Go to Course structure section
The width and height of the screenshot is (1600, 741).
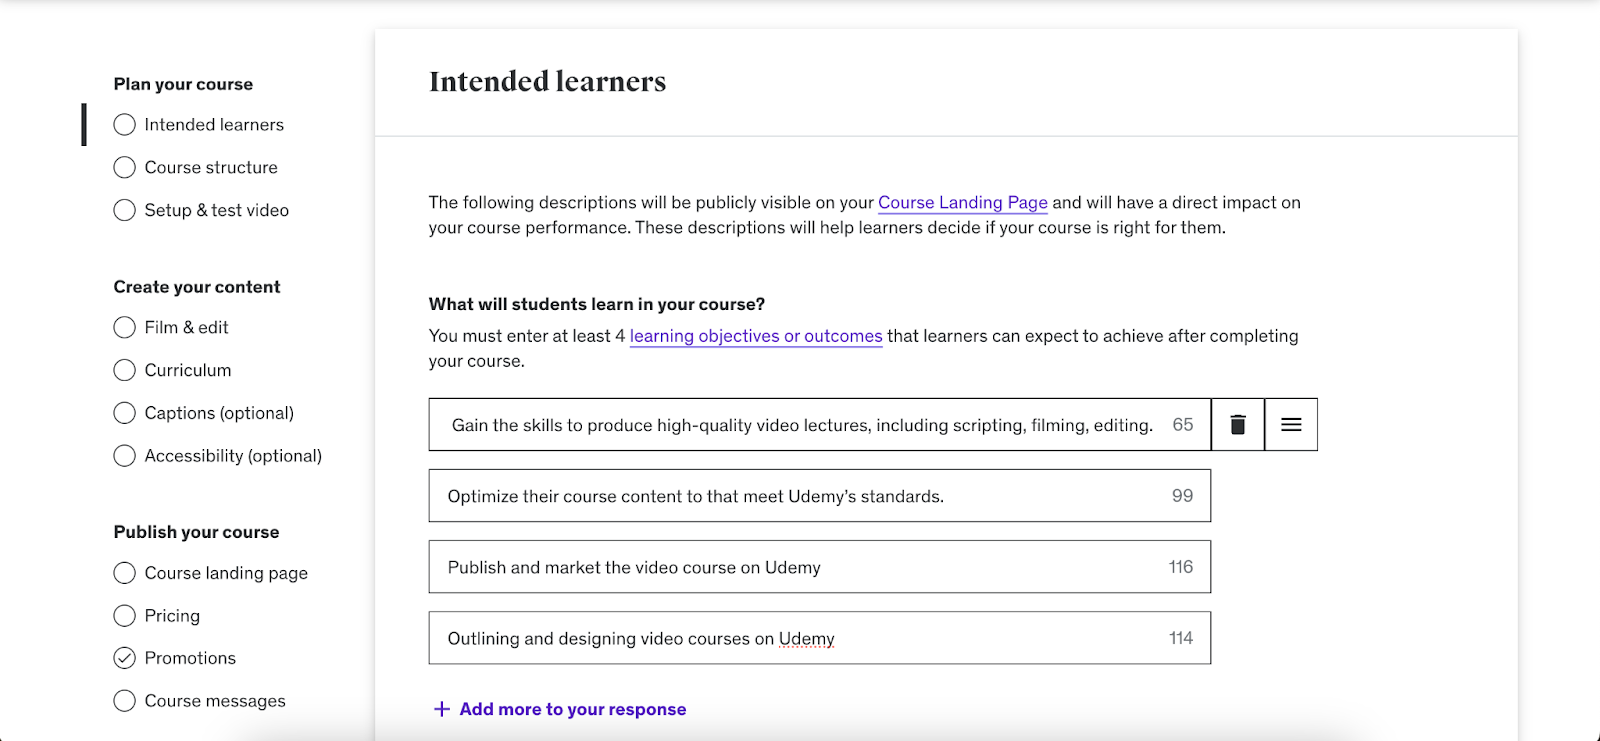coord(211,167)
